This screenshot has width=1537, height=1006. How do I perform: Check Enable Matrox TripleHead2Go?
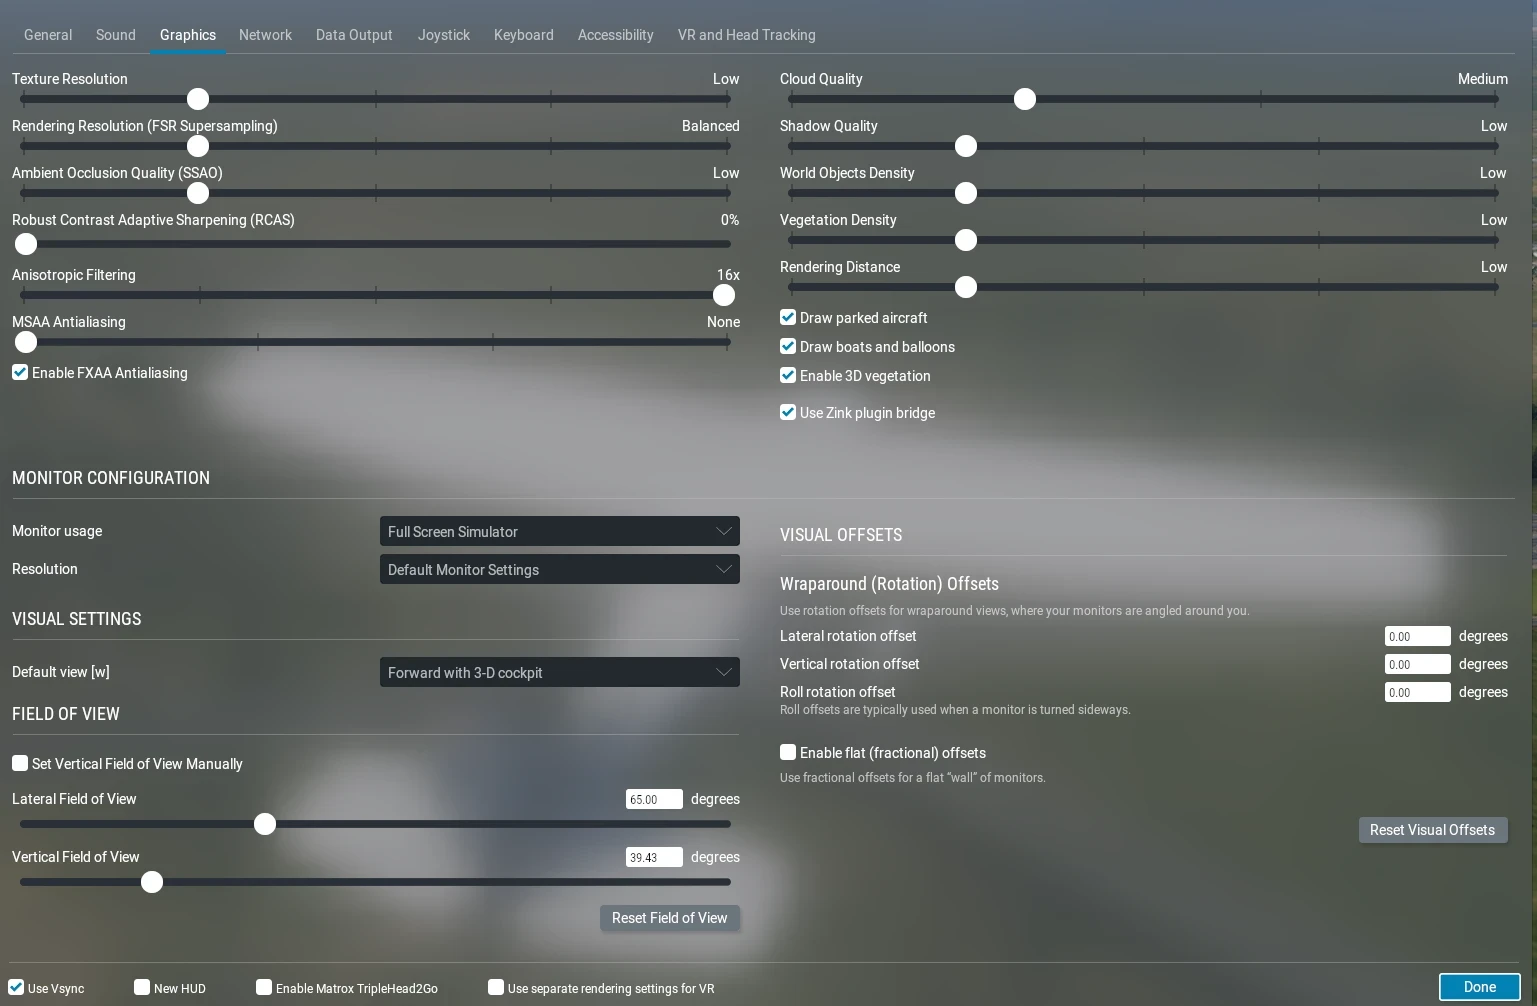point(264,987)
